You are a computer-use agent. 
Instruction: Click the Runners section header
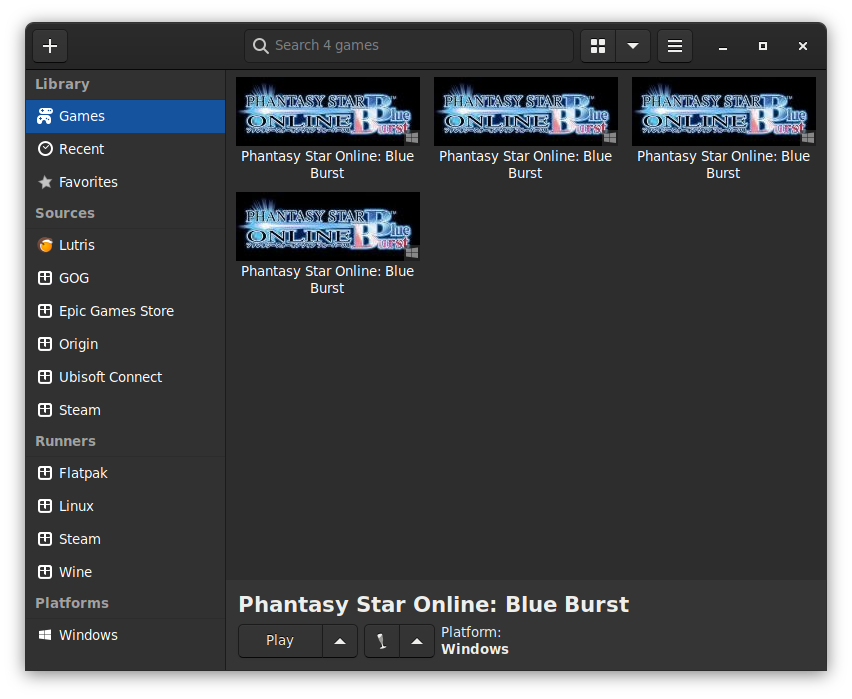click(65, 441)
